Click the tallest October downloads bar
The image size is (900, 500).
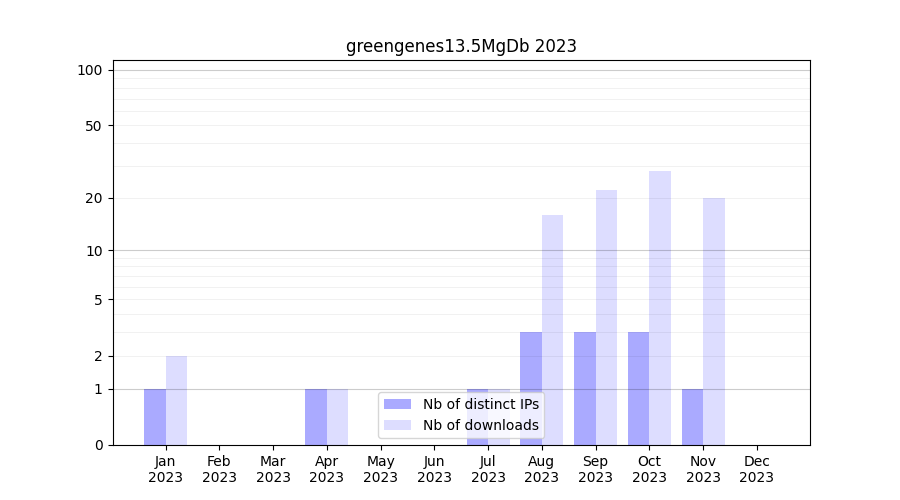click(660, 308)
